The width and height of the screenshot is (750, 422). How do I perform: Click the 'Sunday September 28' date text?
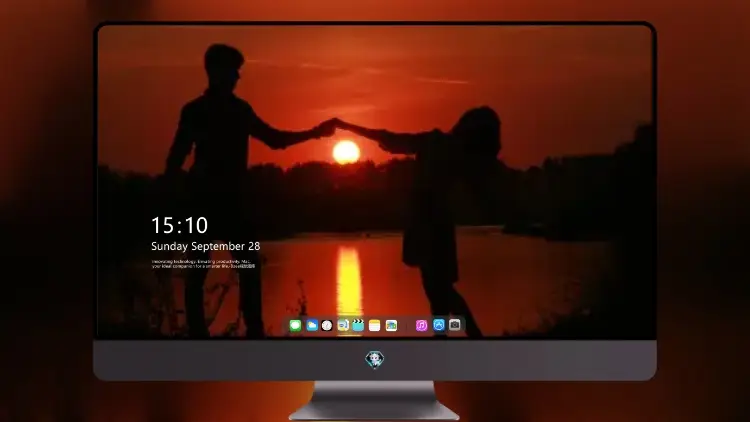206,246
